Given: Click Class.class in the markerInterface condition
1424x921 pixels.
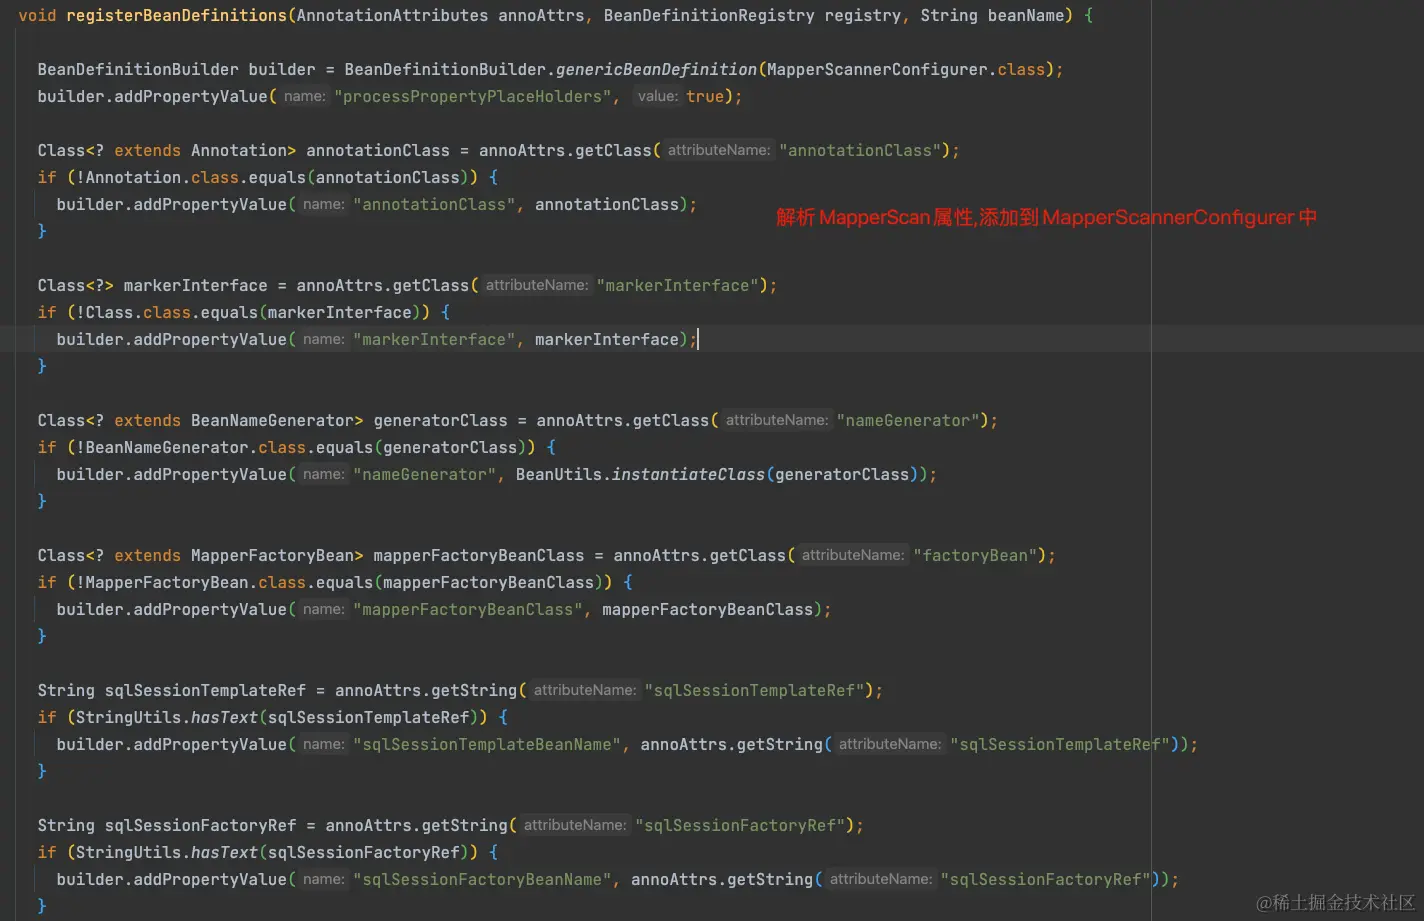Looking at the screenshot, I should [138, 312].
